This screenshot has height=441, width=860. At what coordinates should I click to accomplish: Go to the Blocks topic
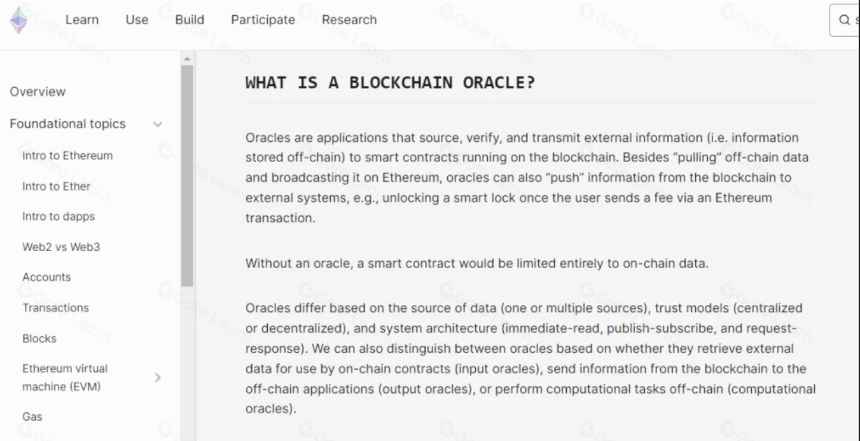[x=39, y=338]
